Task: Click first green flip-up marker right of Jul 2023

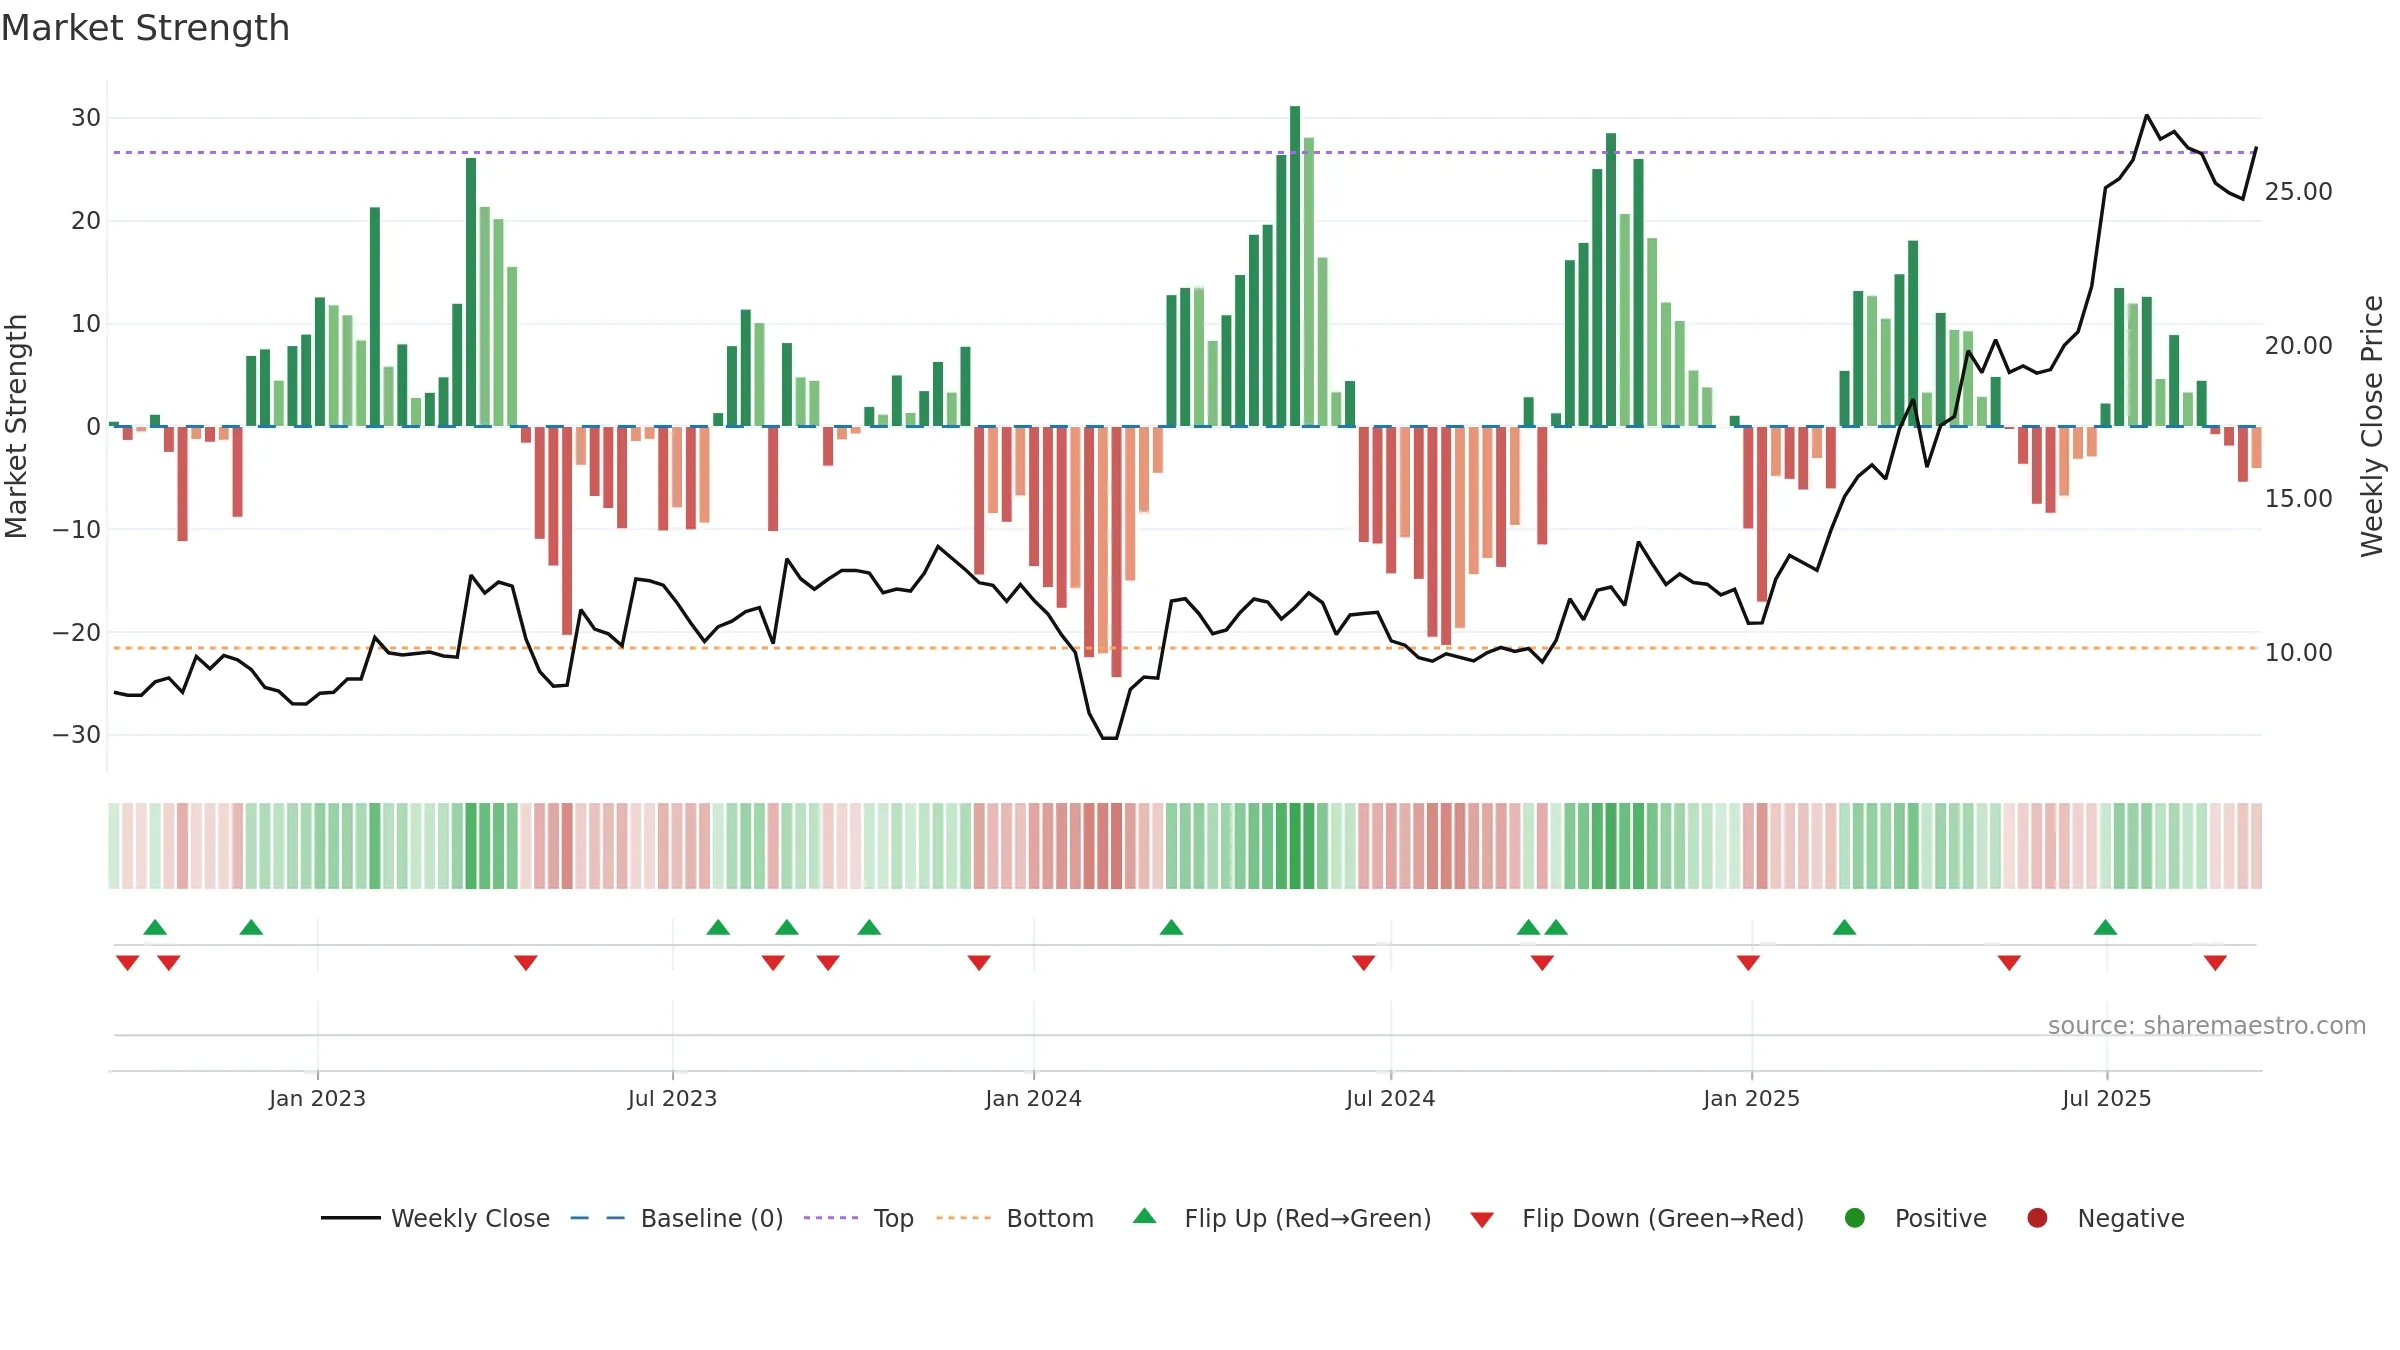Action: [718, 927]
